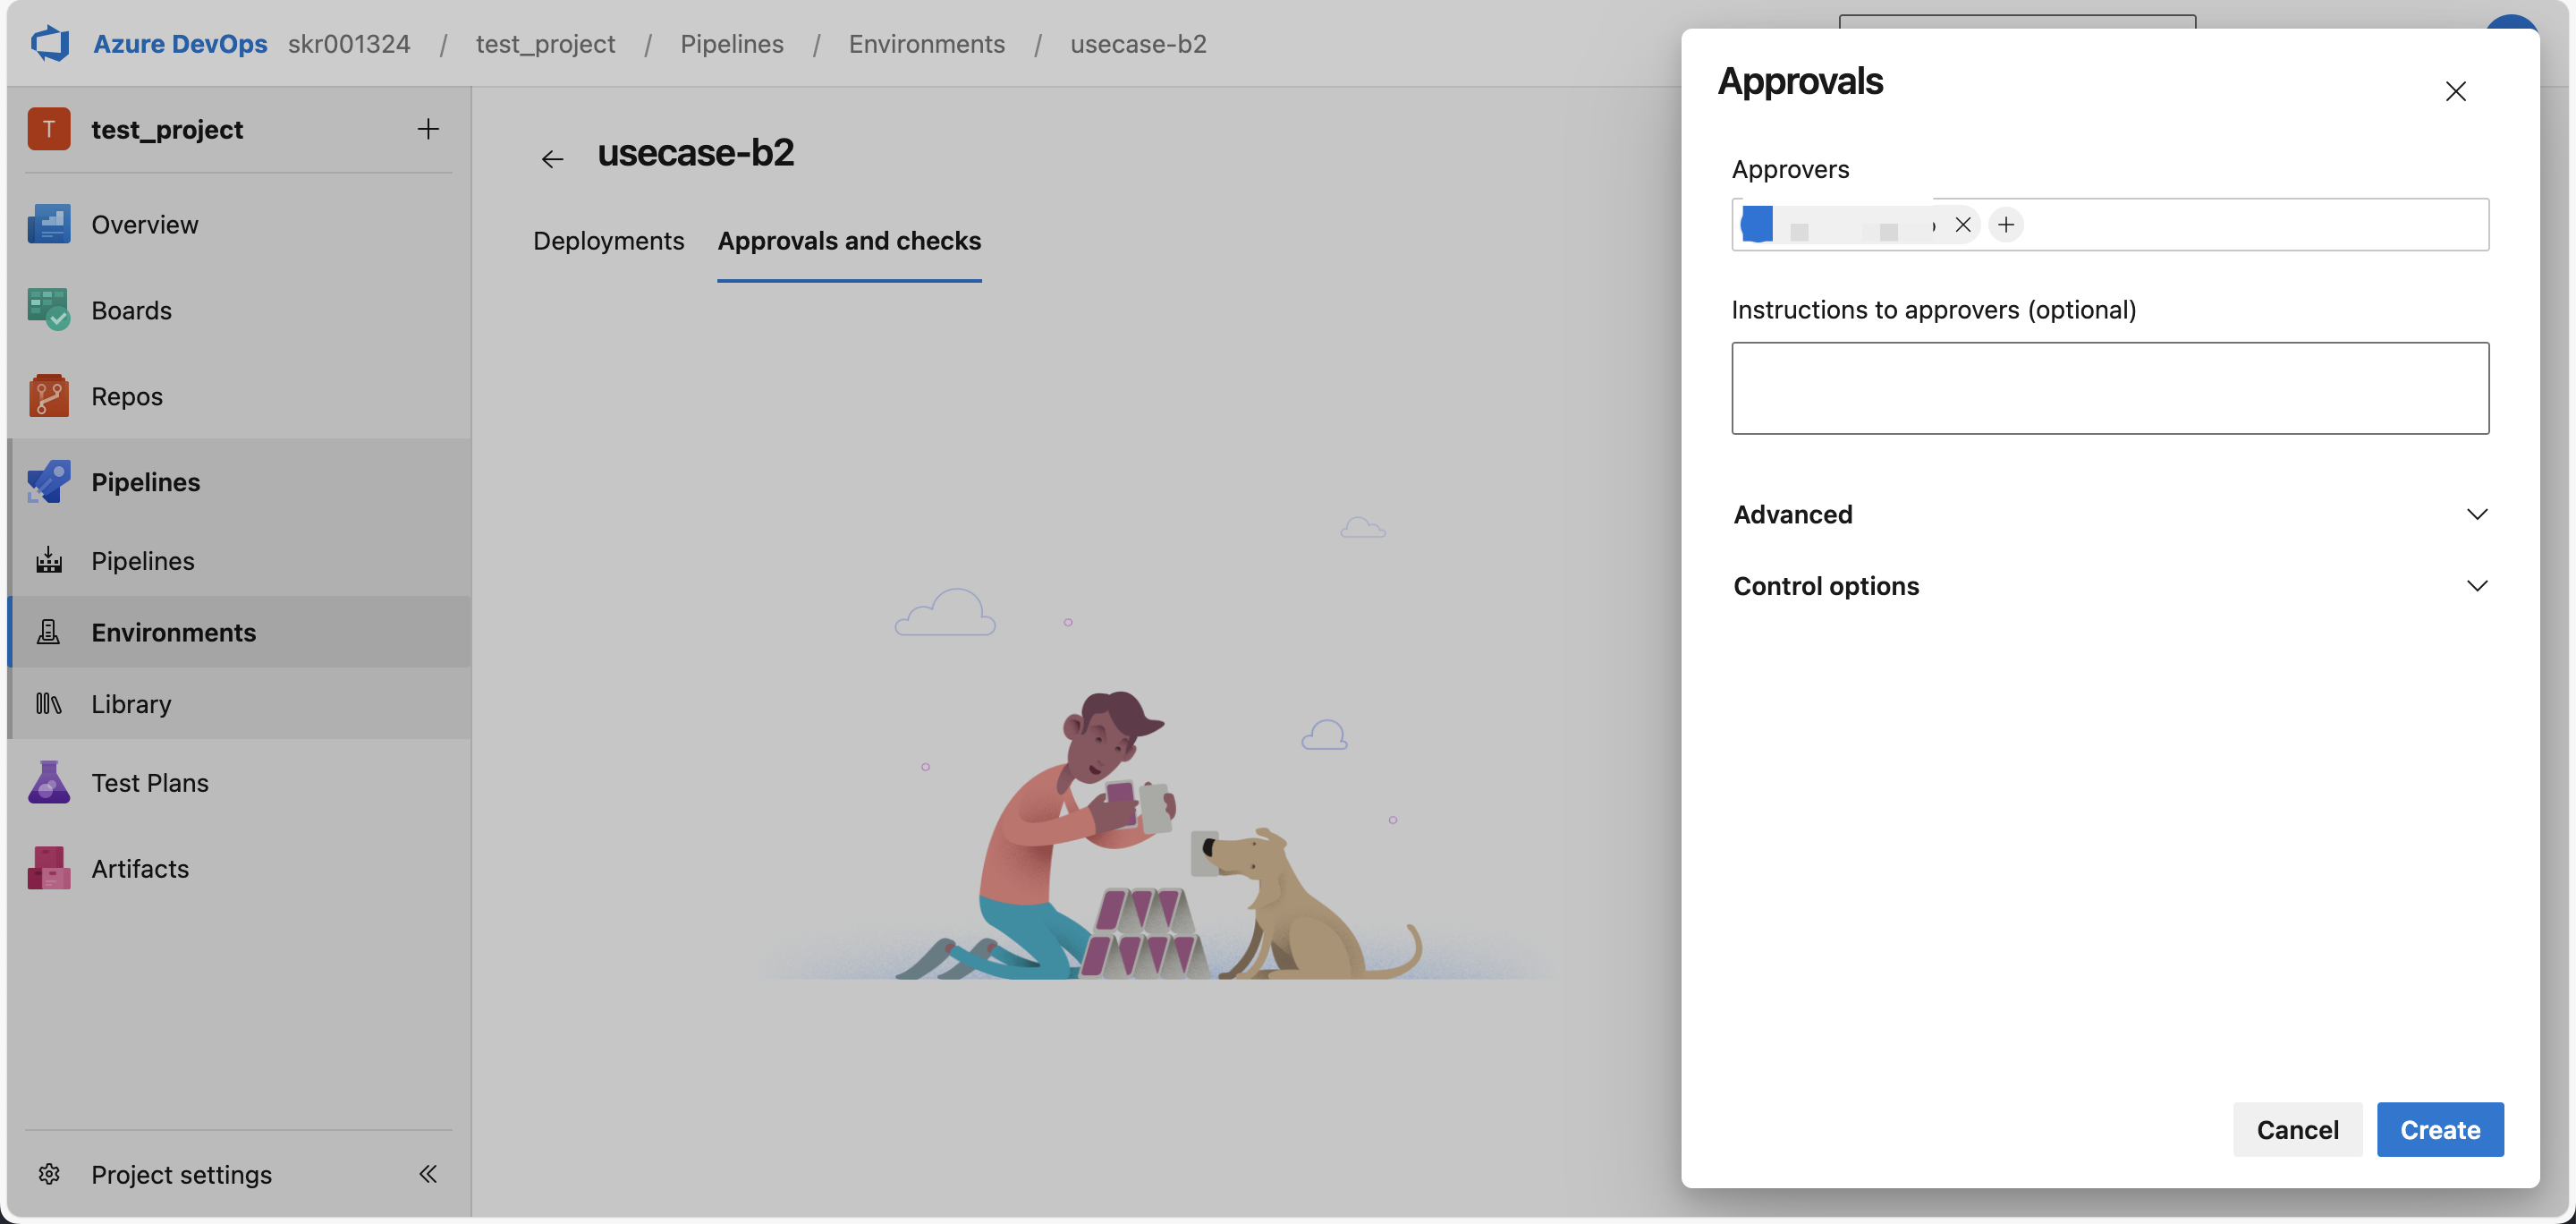This screenshot has width=2576, height=1224.
Task: Remove the current approver chip
Action: pos(1963,224)
